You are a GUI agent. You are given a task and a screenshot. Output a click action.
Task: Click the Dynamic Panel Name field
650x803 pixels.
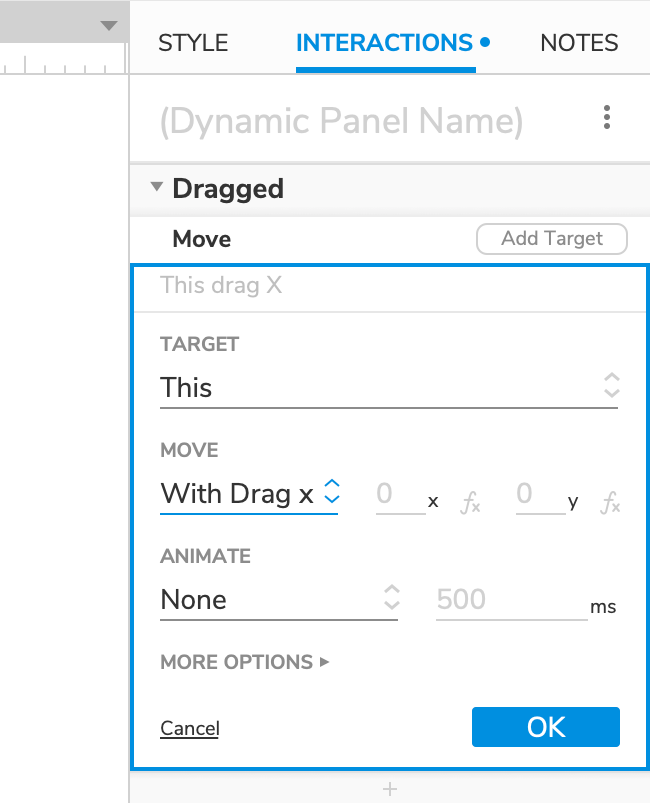point(341,121)
